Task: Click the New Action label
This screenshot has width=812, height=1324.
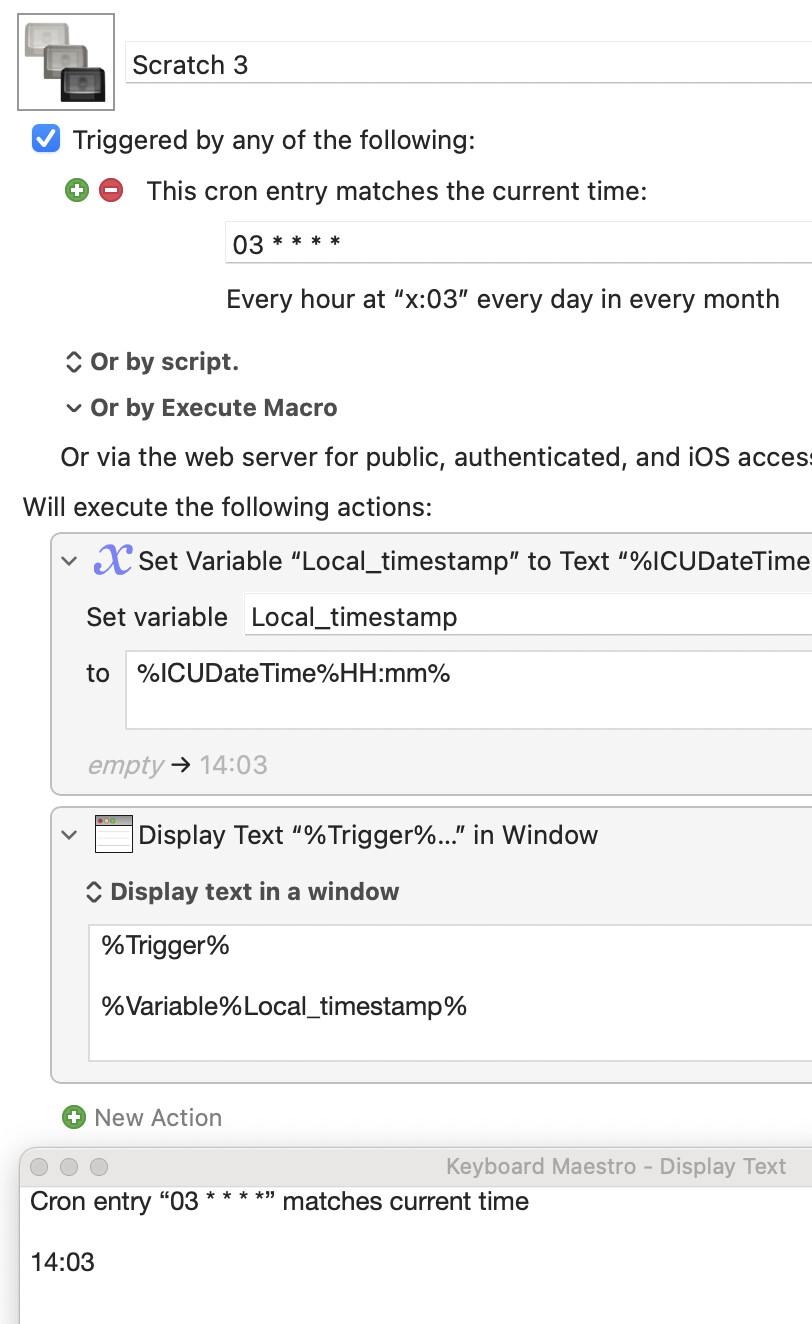Action: 158,1117
